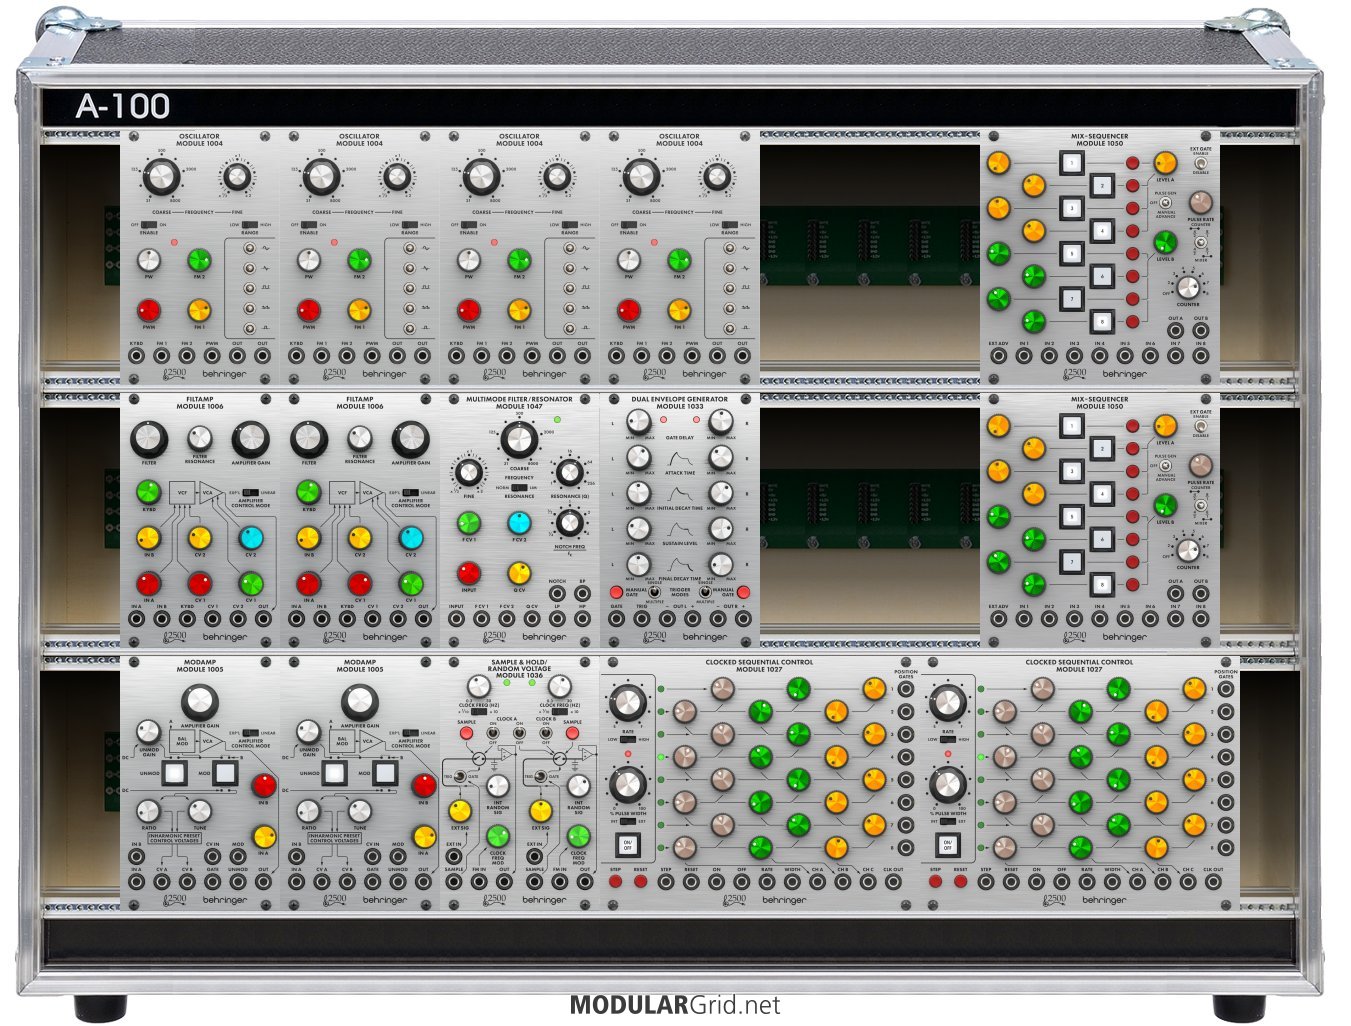1351x1026 pixels.
Task: Flip the right trigger mode switch on Module 1033
Action: [705, 592]
